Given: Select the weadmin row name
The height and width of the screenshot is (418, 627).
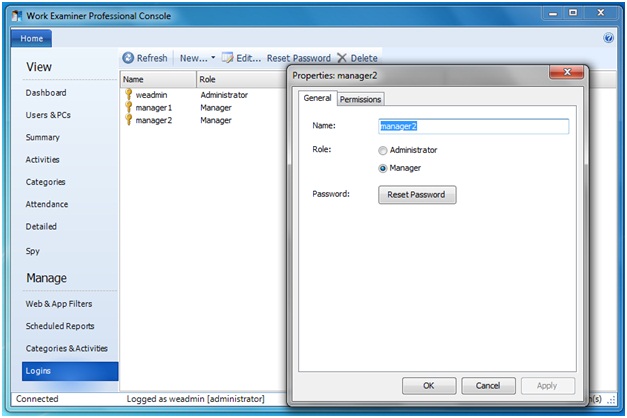Looking at the screenshot, I should (x=152, y=95).
